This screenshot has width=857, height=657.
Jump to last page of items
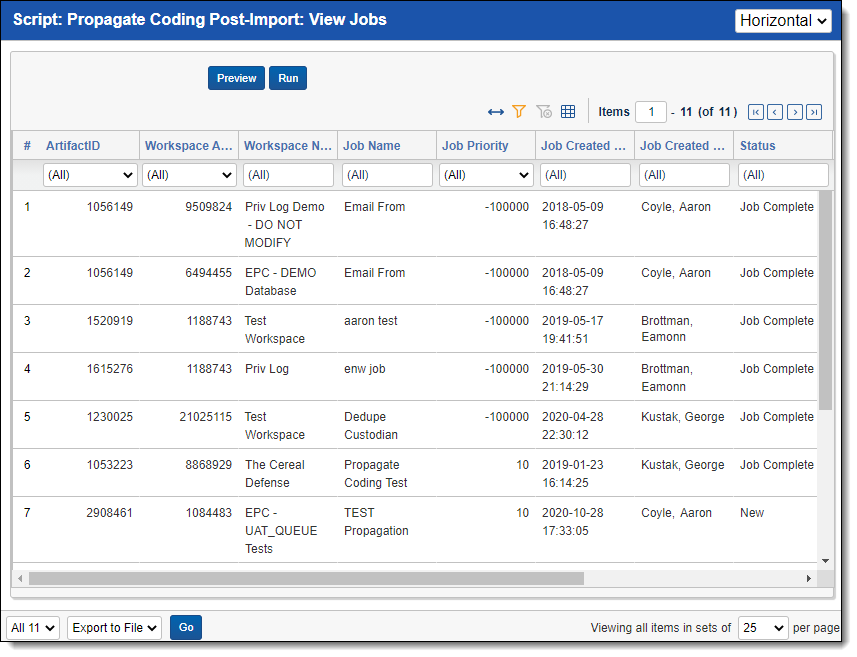pyautogui.click(x=814, y=112)
